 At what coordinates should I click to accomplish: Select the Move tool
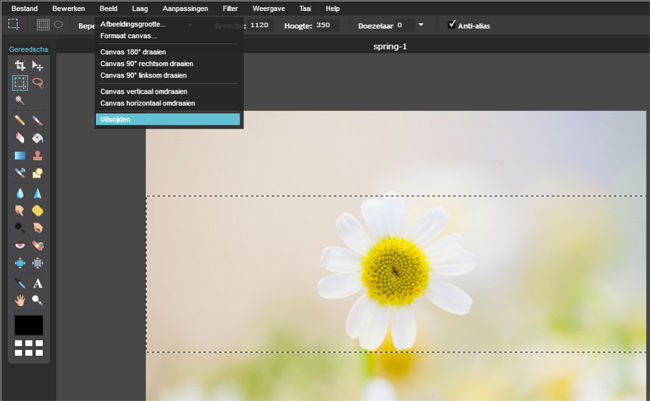[x=37, y=65]
